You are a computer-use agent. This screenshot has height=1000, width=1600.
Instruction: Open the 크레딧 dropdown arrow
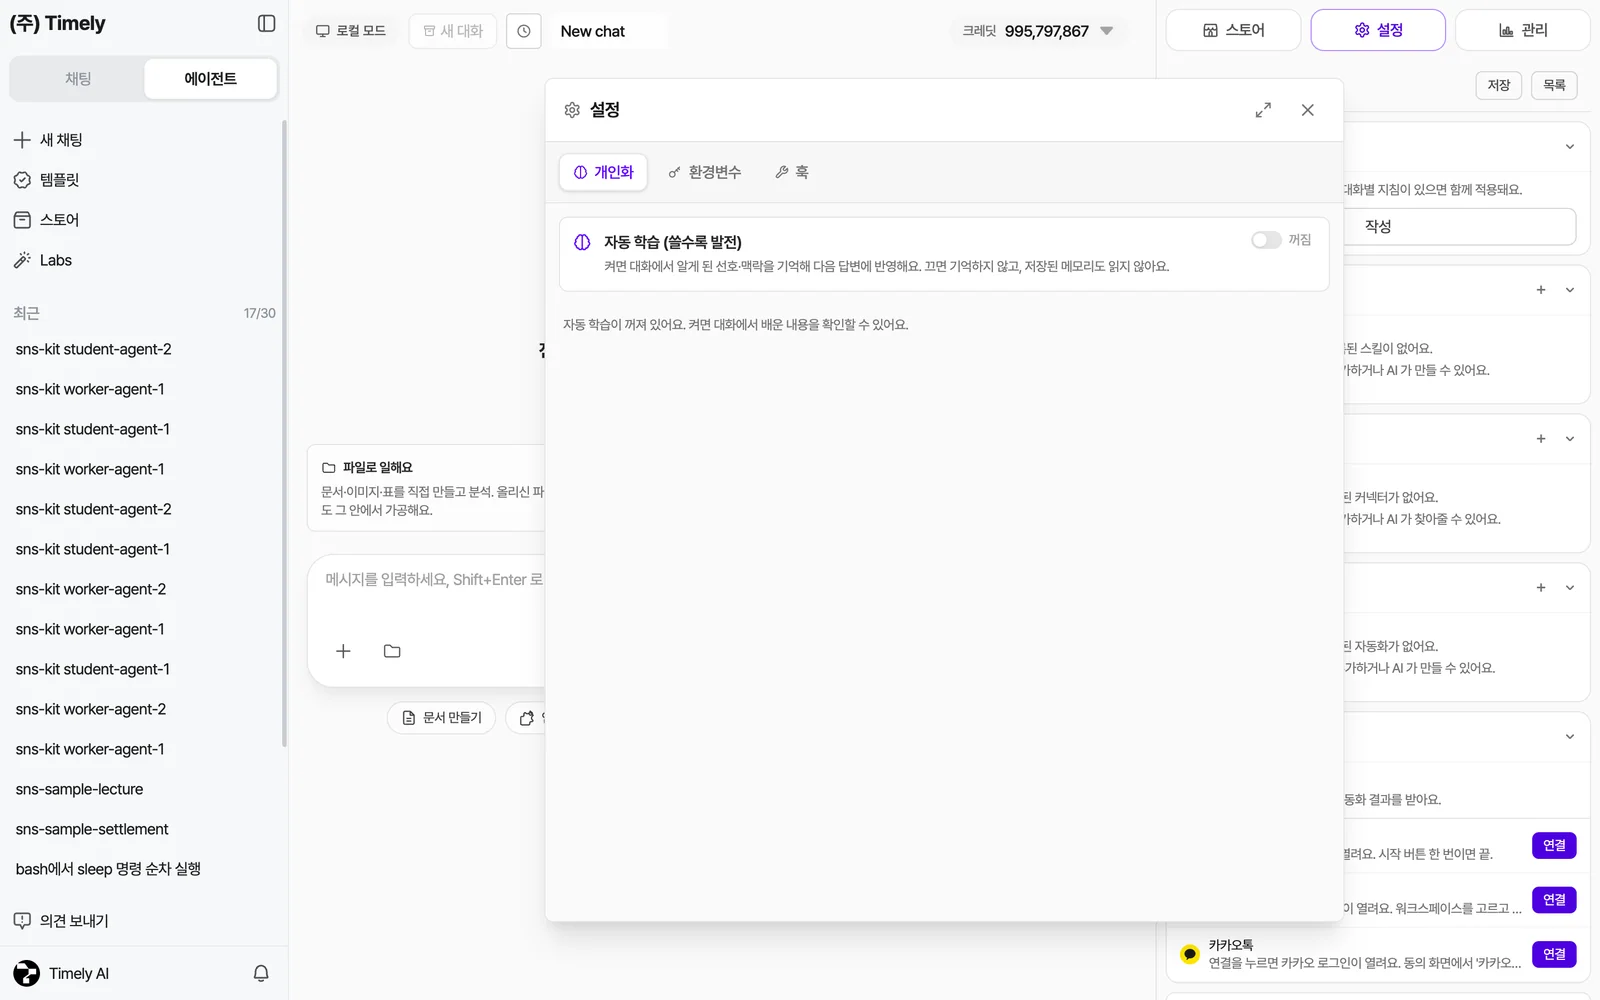coord(1106,31)
